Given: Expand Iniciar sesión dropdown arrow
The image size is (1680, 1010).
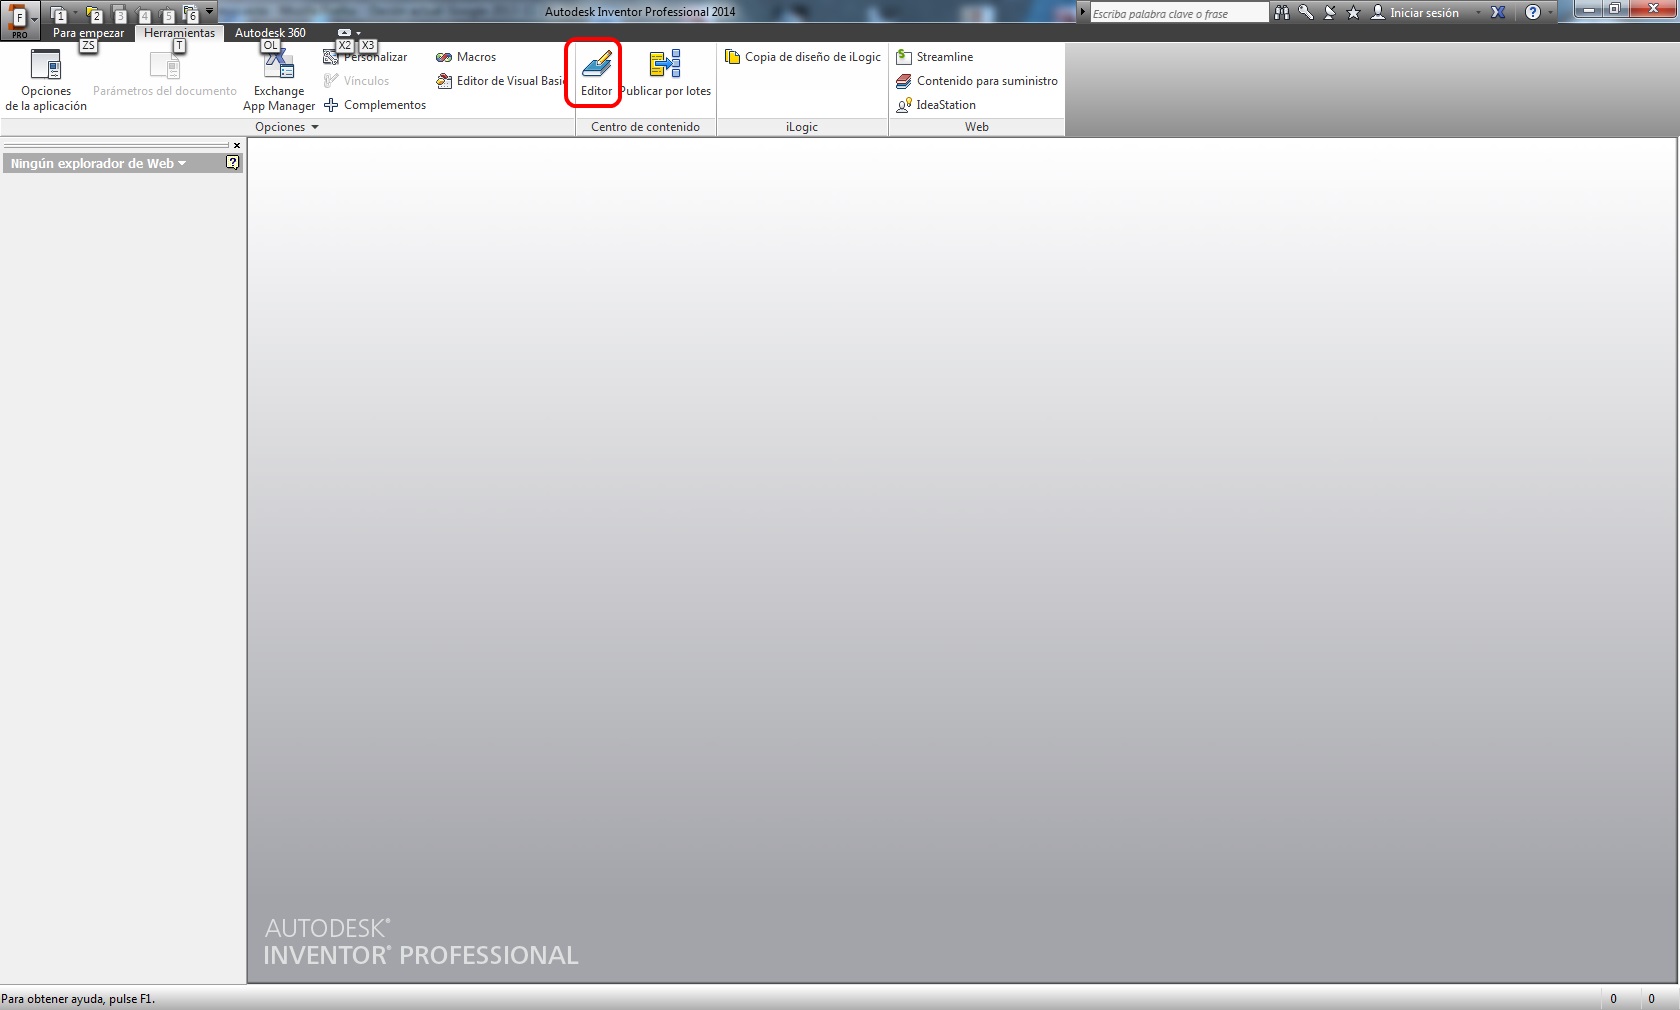Looking at the screenshot, I should pos(1478,13).
